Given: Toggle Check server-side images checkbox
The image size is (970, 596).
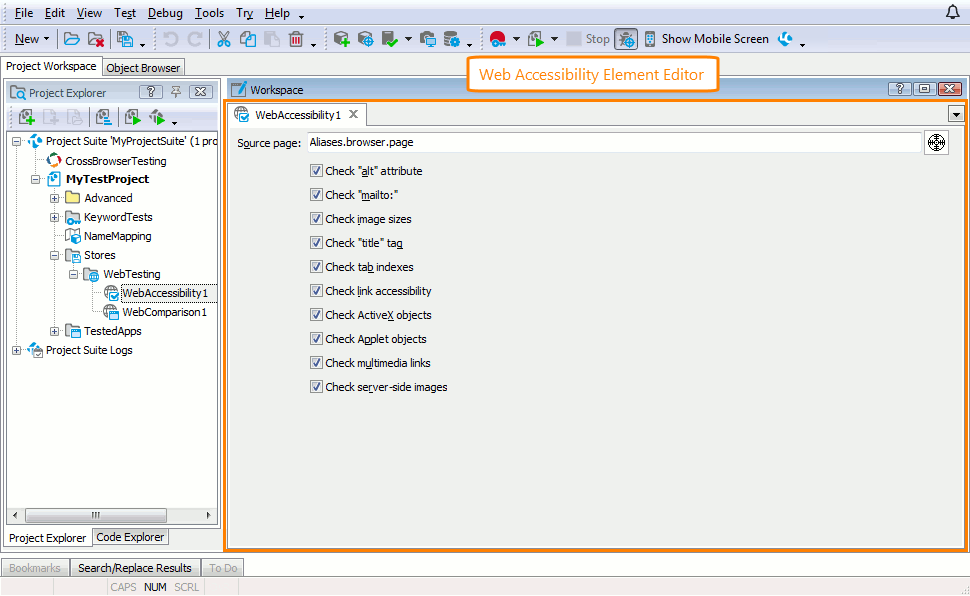Looking at the screenshot, I should pyautogui.click(x=316, y=387).
